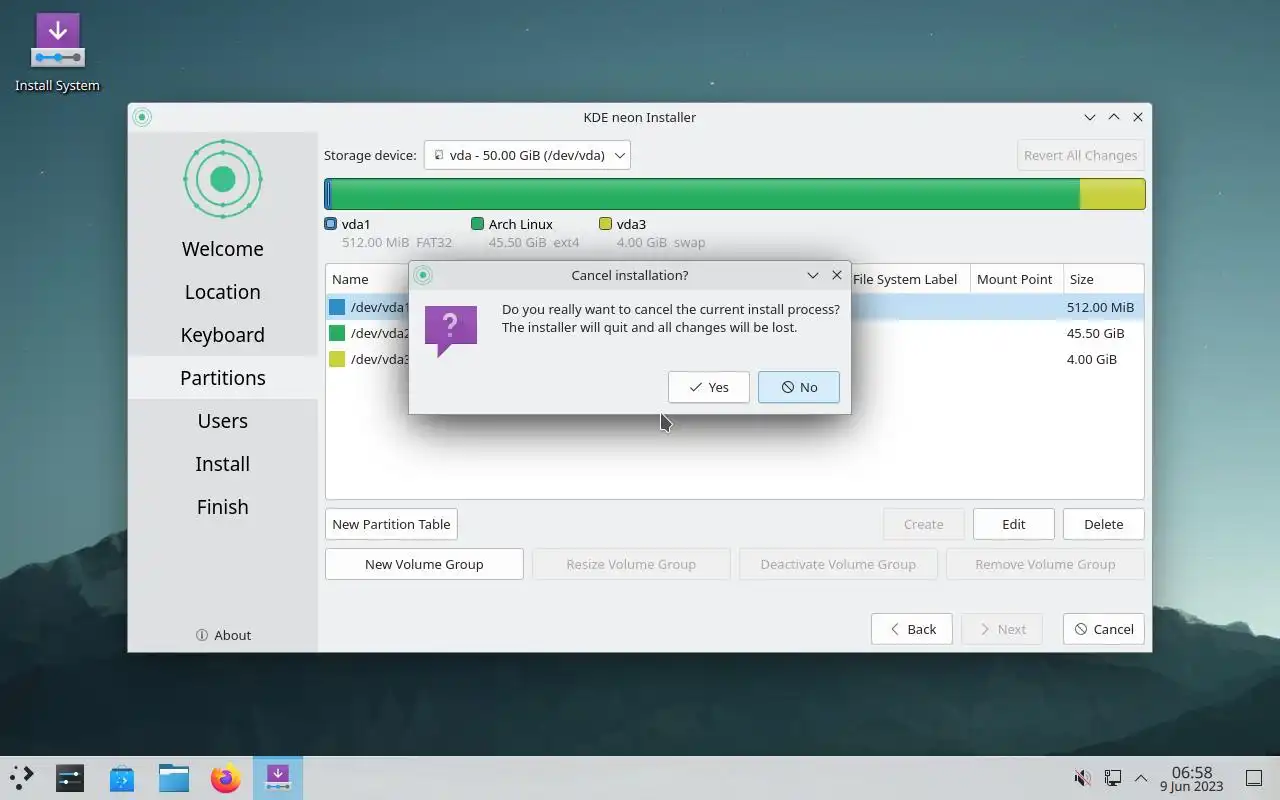This screenshot has width=1280, height=800.
Task: Maximize the KDE neon Installer window
Action: [x=1114, y=117]
